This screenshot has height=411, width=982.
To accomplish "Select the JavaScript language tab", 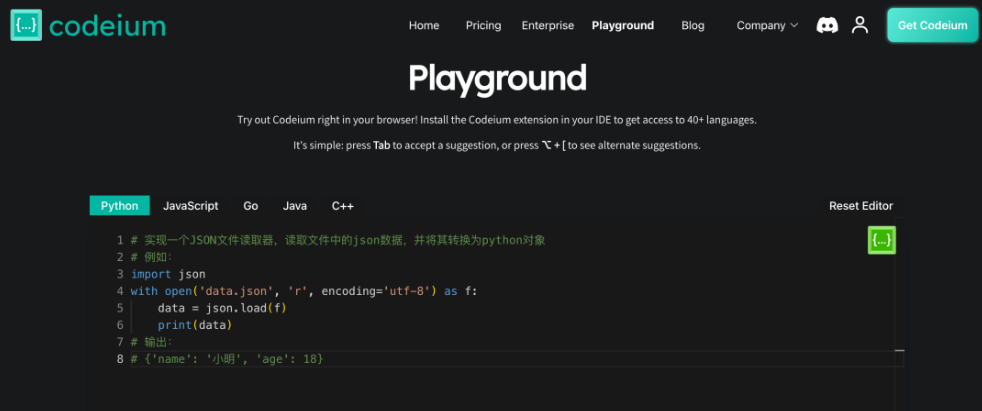I will pyautogui.click(x=190, y=206).
